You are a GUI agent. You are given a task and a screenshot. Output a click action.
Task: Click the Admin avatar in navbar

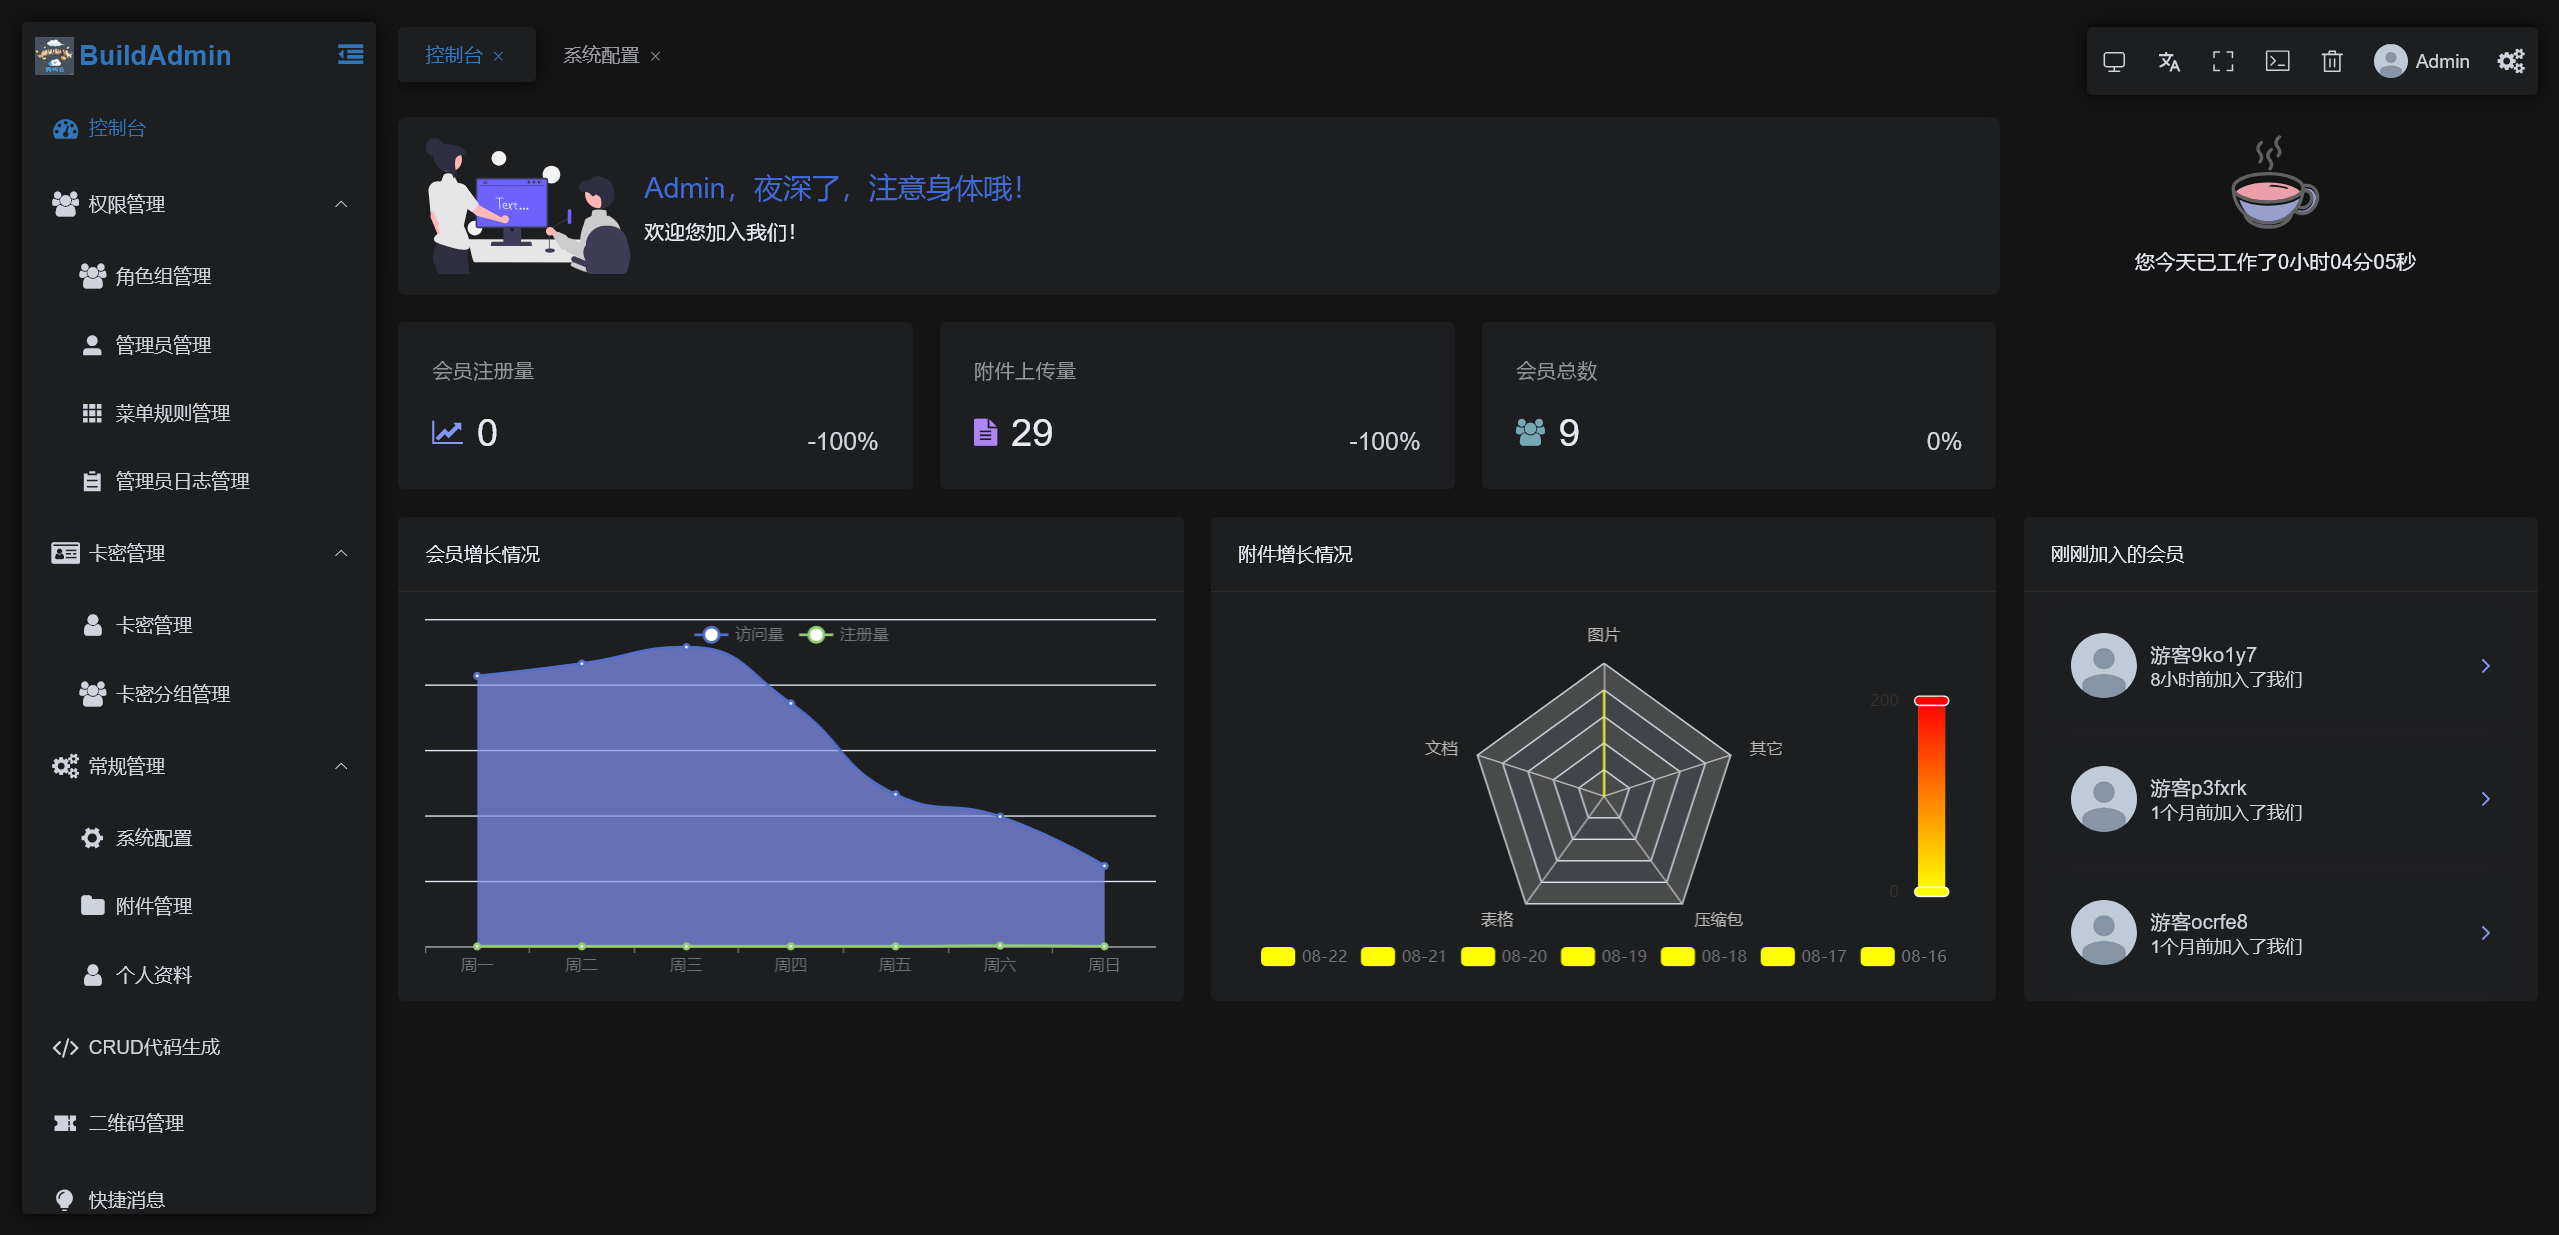coord(2390,62)
